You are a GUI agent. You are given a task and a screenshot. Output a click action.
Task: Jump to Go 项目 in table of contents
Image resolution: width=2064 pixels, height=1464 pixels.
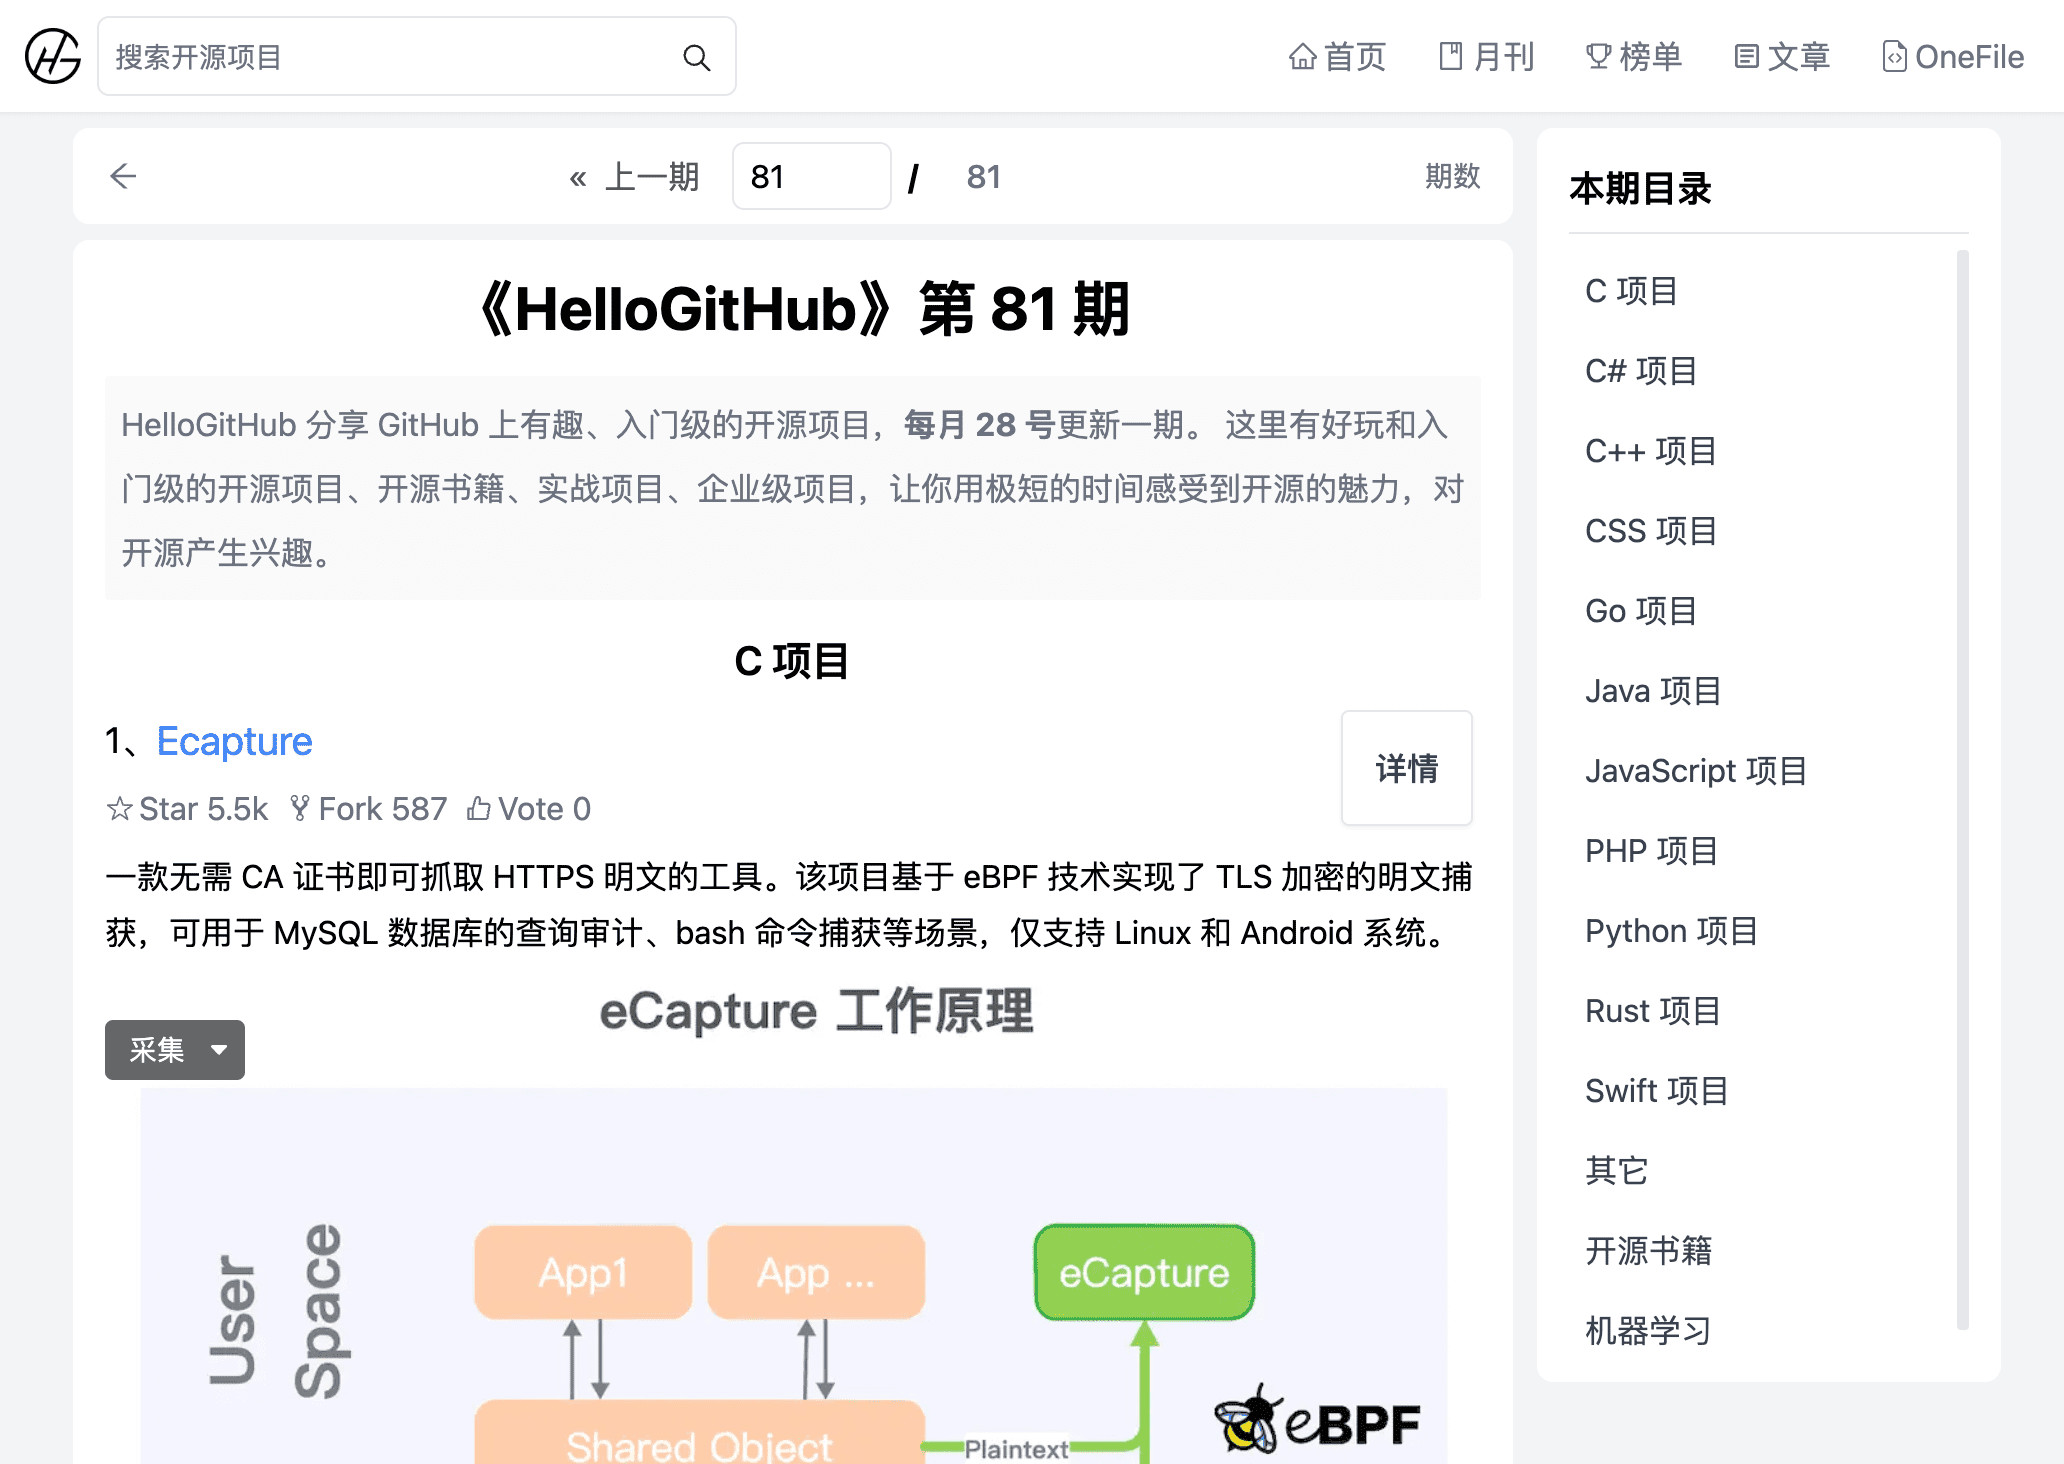(x=1641, y=611)
